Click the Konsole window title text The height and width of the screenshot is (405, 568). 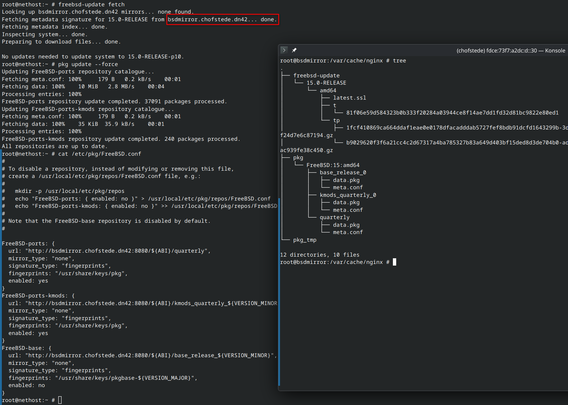coord(511,50)
